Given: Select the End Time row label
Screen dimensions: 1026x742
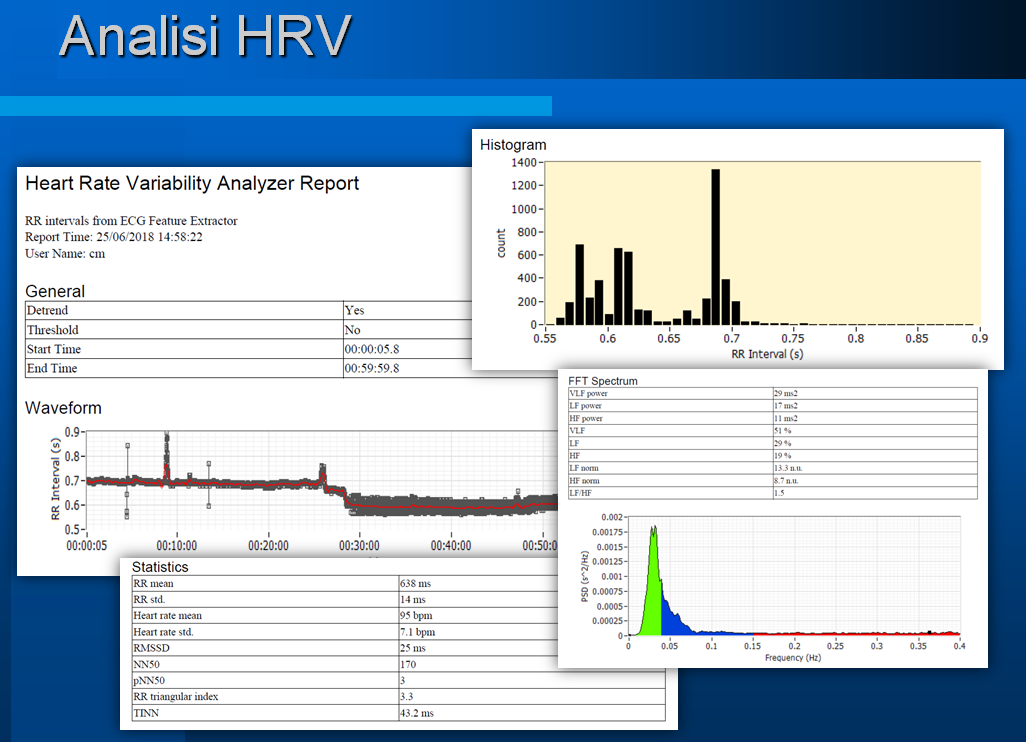Looking at the screenshot, I should (x=52, y=368).
